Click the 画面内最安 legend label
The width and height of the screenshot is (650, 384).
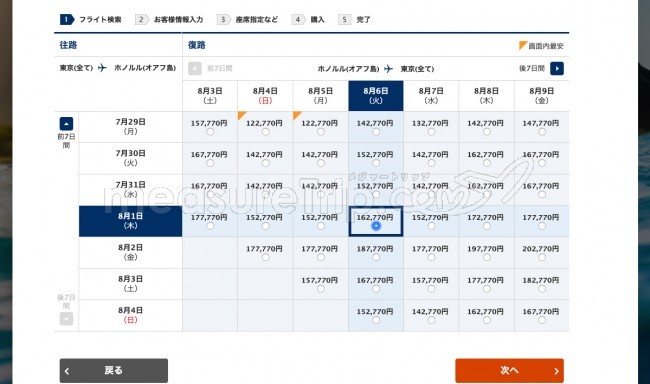tap(546, 46)
